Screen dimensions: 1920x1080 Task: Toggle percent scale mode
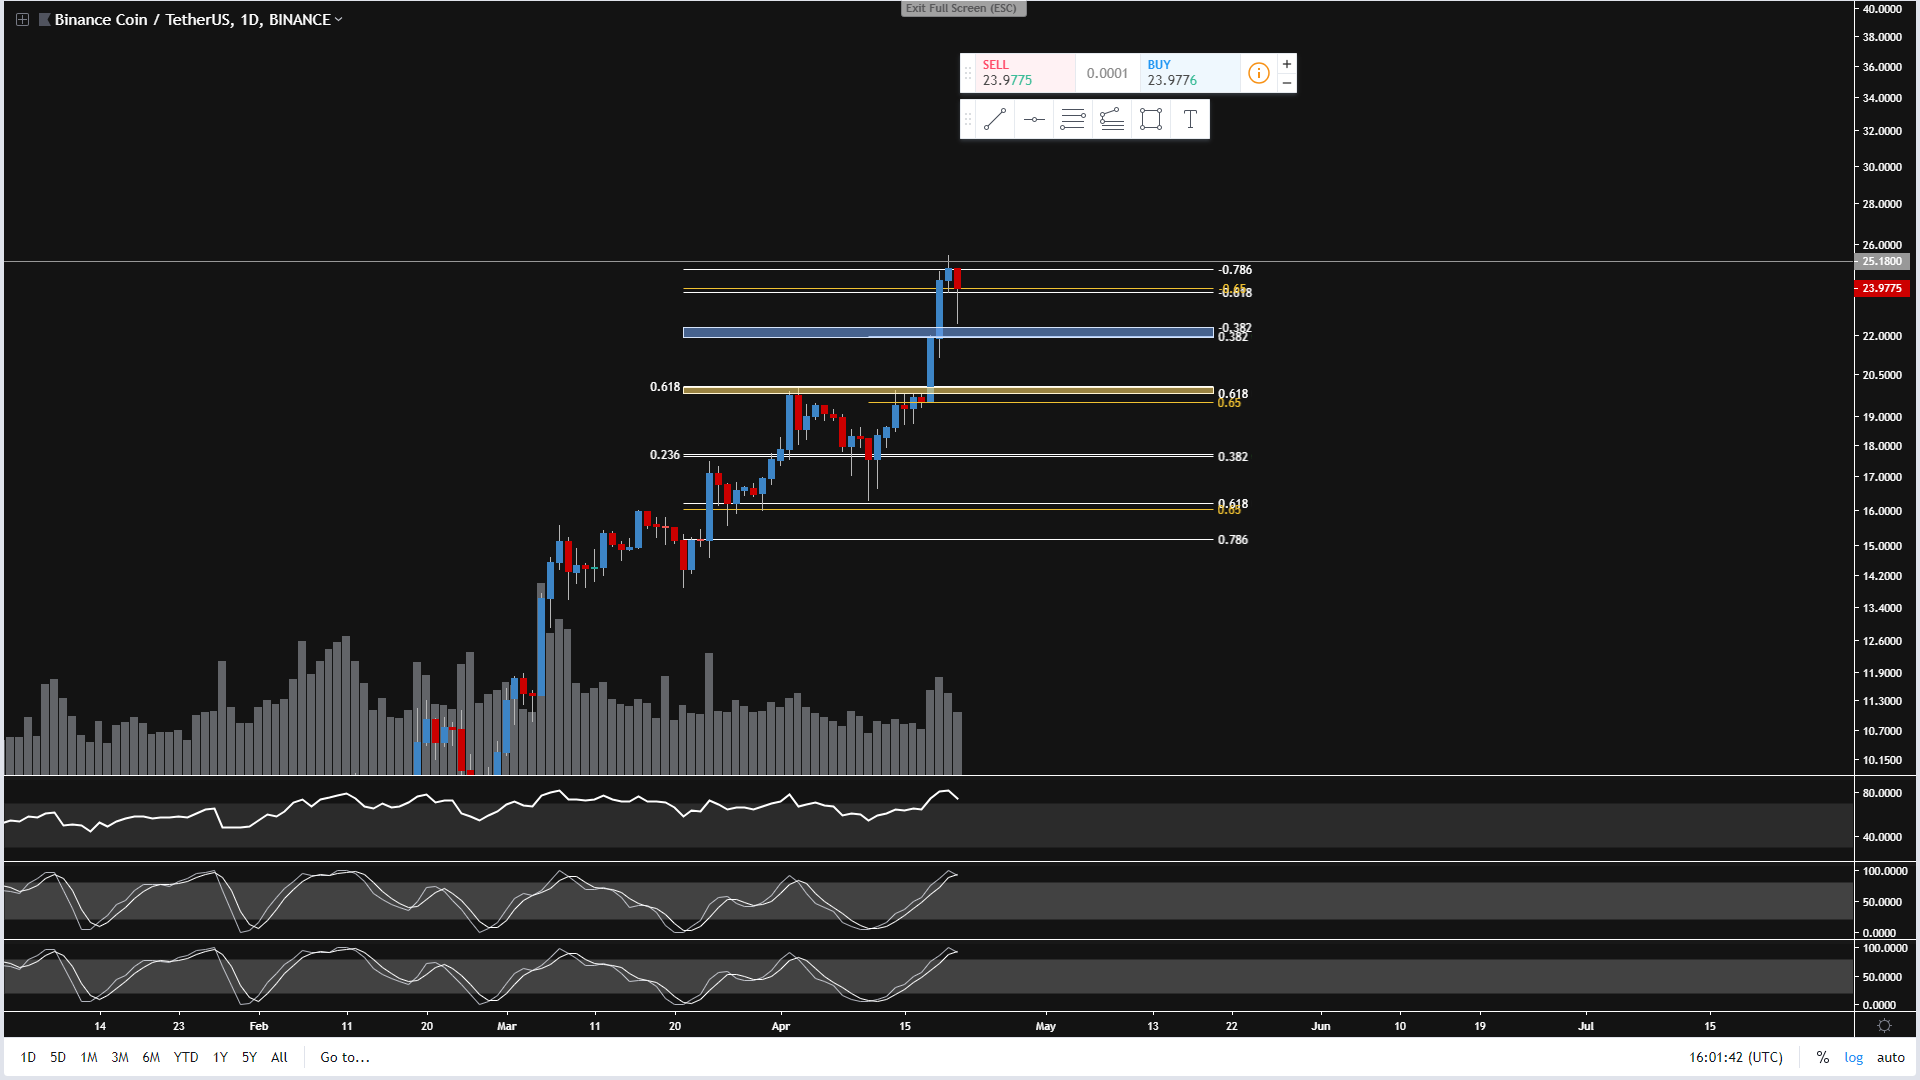(1823, 1057)
